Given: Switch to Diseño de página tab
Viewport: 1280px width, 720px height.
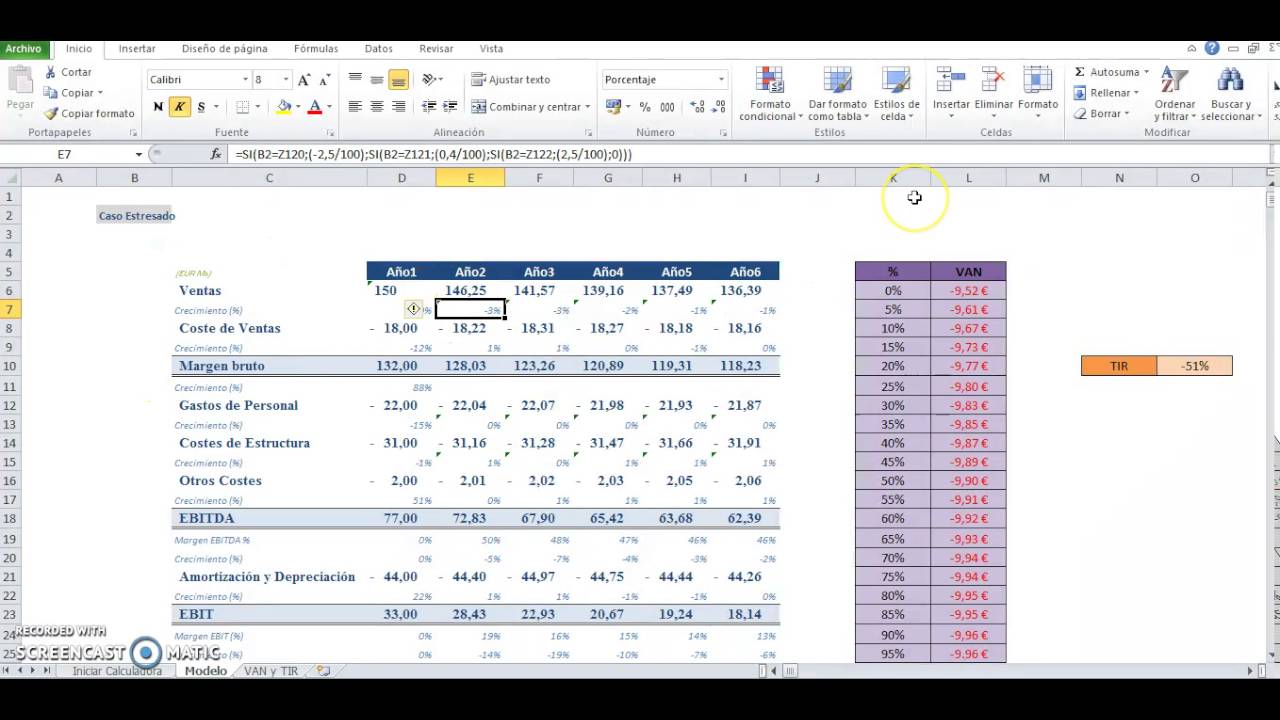Looking at the screenshot, I should tap(225, 48).
